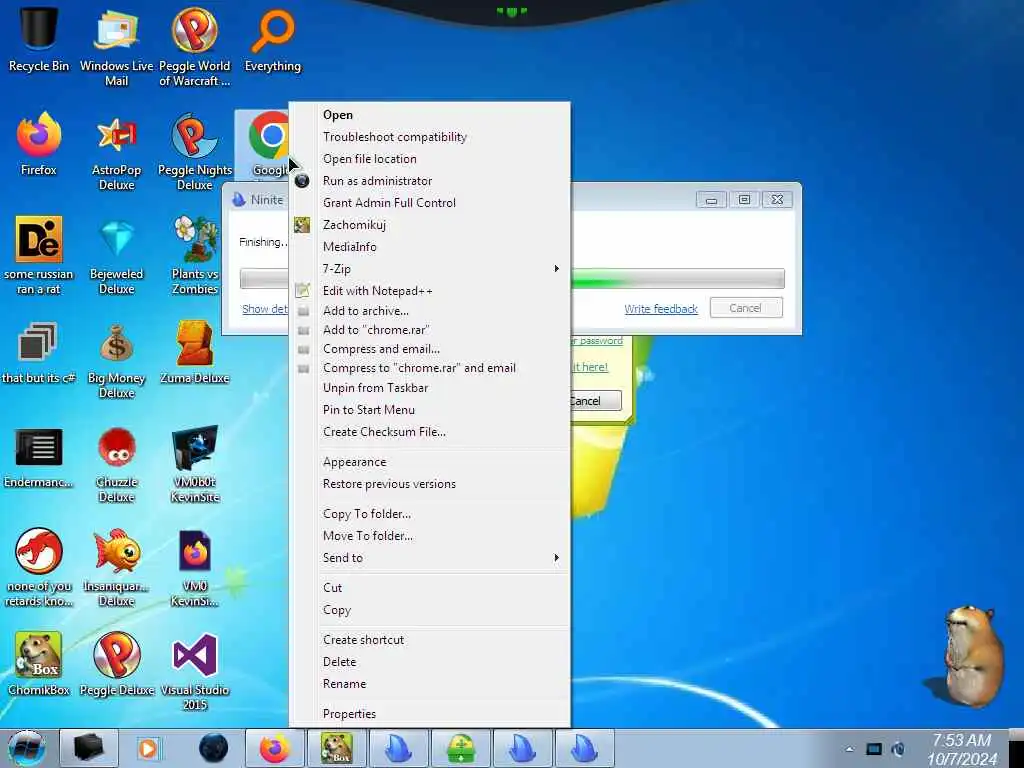Select the Chuzzle Deluxe icon
This screenshot has height=768, width=1024.
coord(116,465)
